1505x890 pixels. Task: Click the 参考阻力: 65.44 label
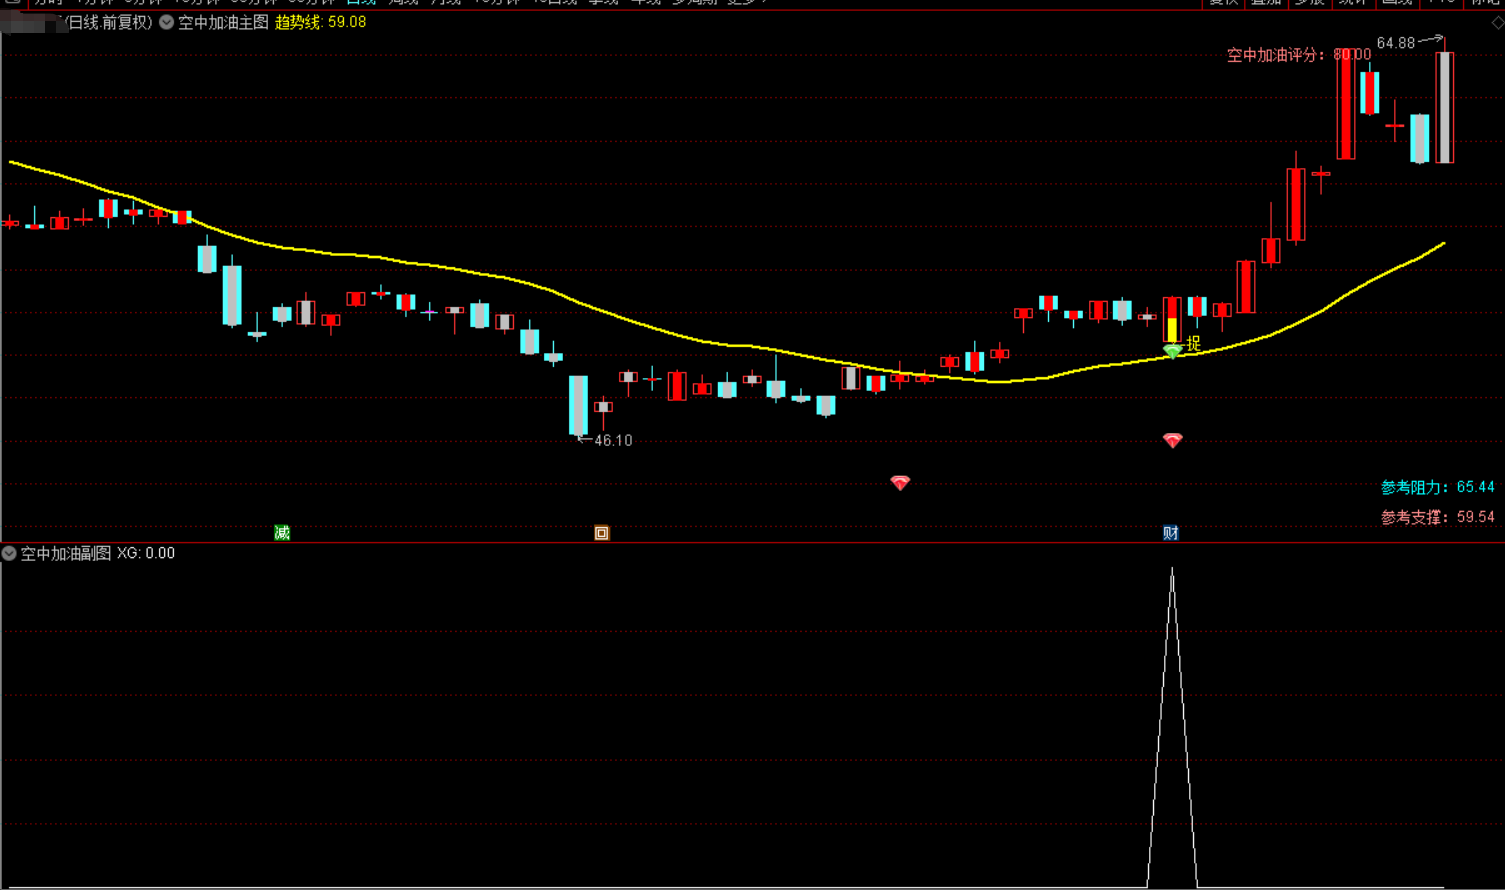(x=1438, y=487)
